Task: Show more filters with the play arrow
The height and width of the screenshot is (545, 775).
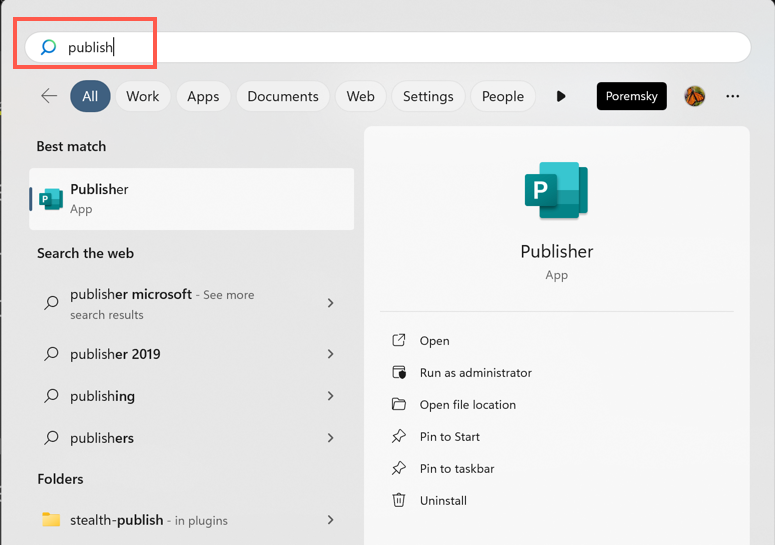Action: coord(560,96)
